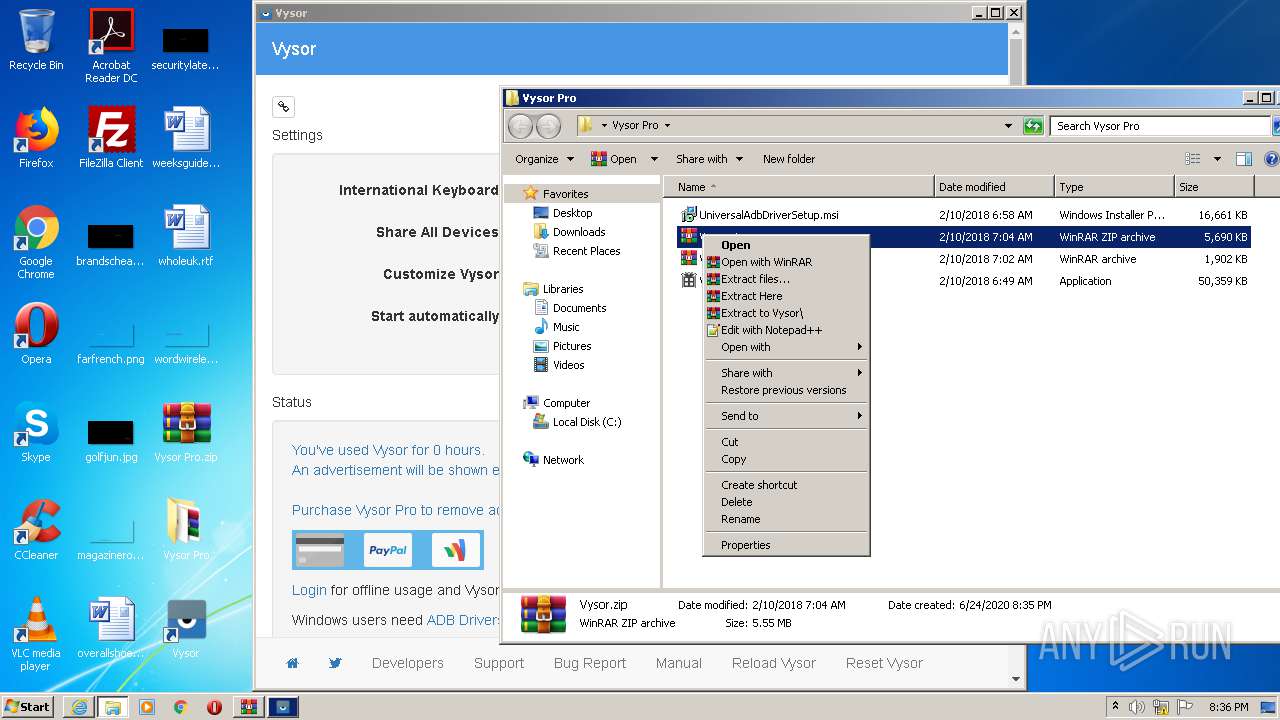Click the Explorer forward arrow button
The image size is (1280, 720).
point(548,126)
